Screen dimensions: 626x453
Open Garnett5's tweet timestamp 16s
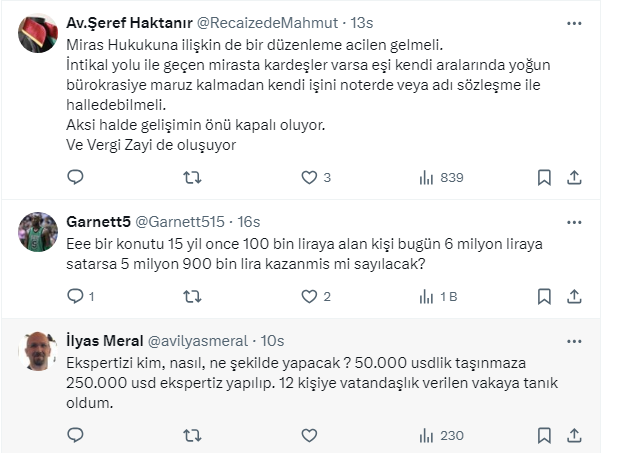point(249,221)
